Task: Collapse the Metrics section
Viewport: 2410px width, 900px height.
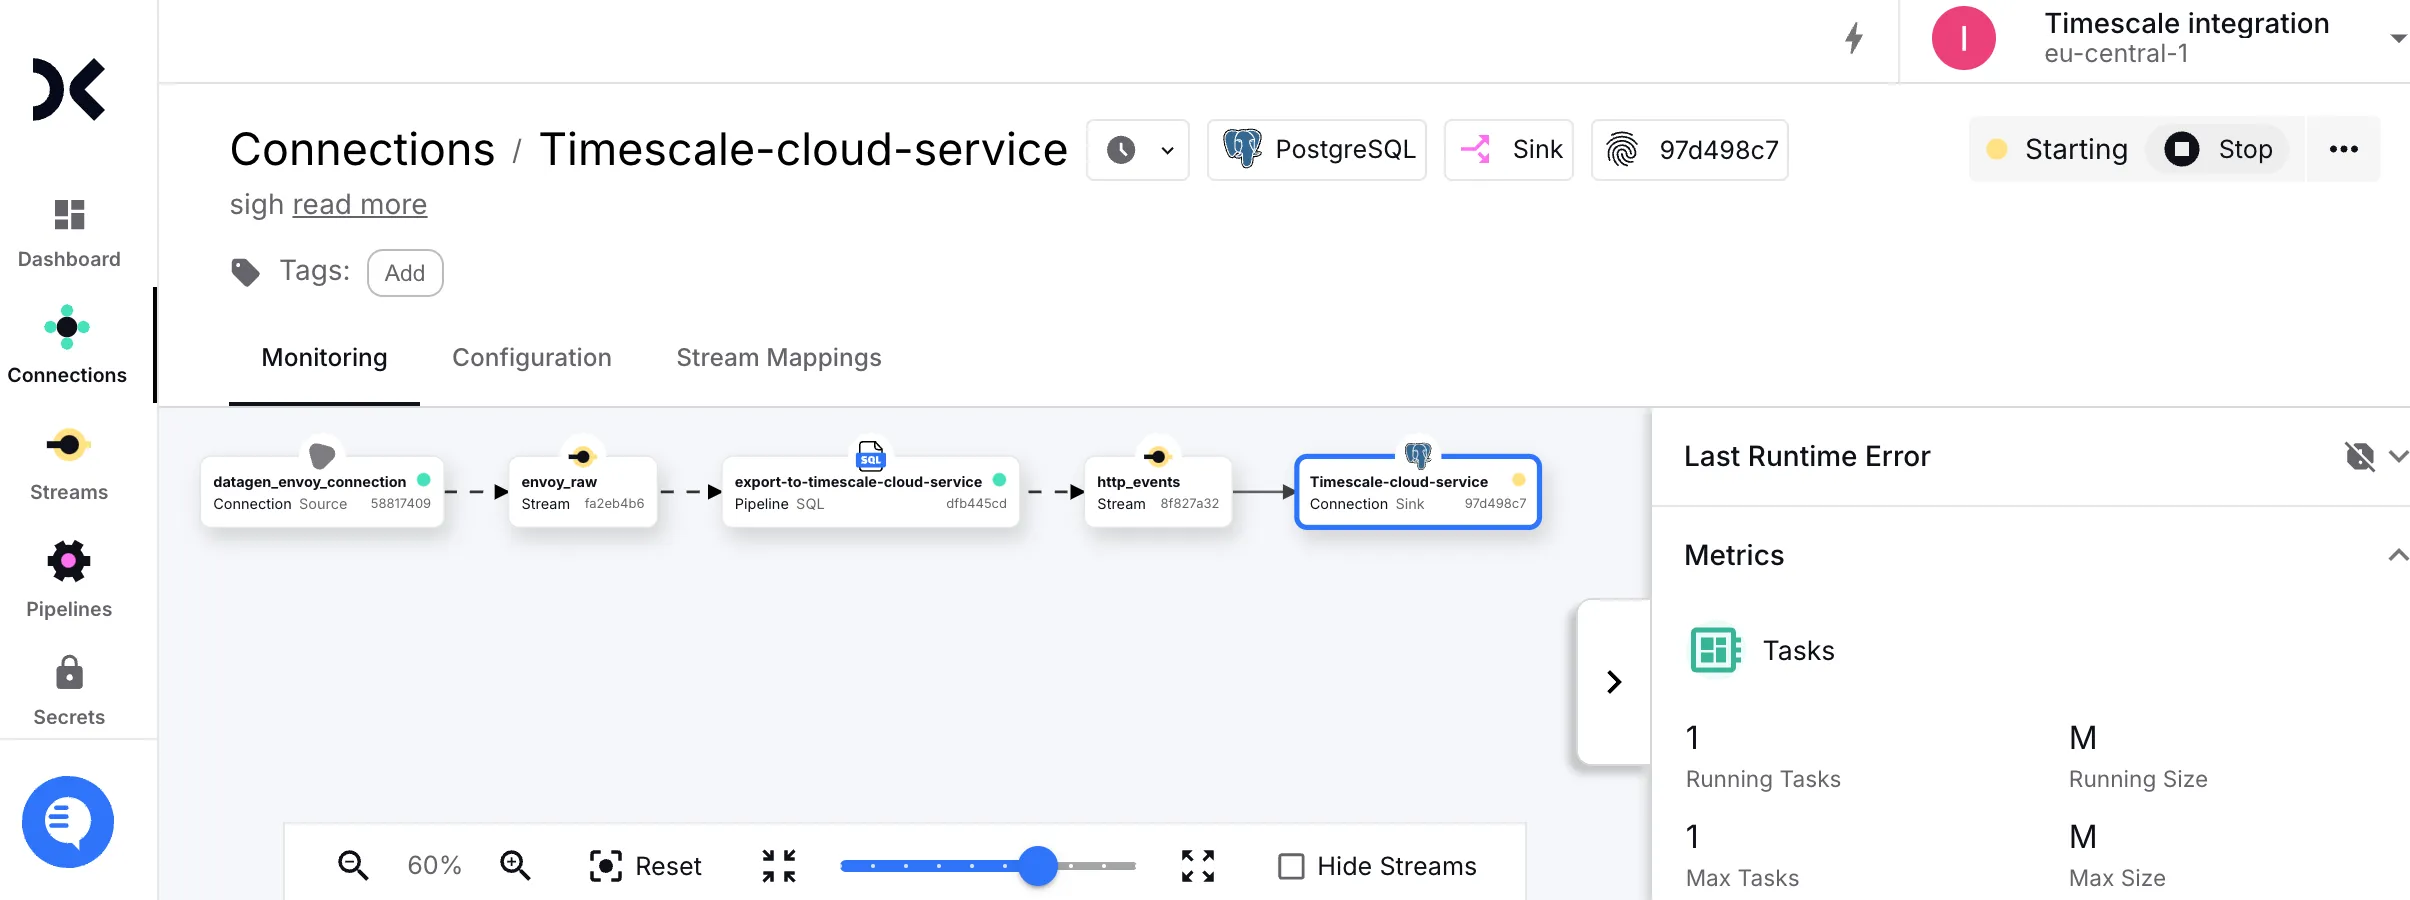Action: tap(2398, 556)
